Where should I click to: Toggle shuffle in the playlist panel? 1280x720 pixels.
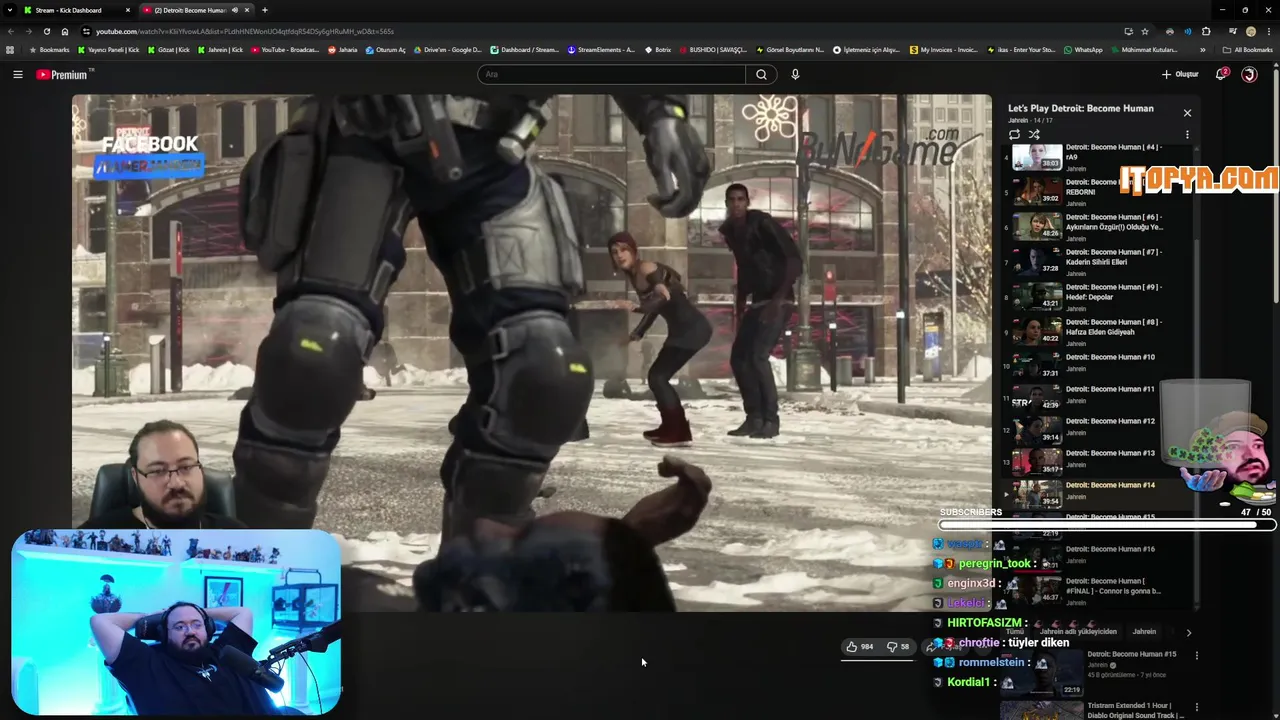pos(1034,134)
